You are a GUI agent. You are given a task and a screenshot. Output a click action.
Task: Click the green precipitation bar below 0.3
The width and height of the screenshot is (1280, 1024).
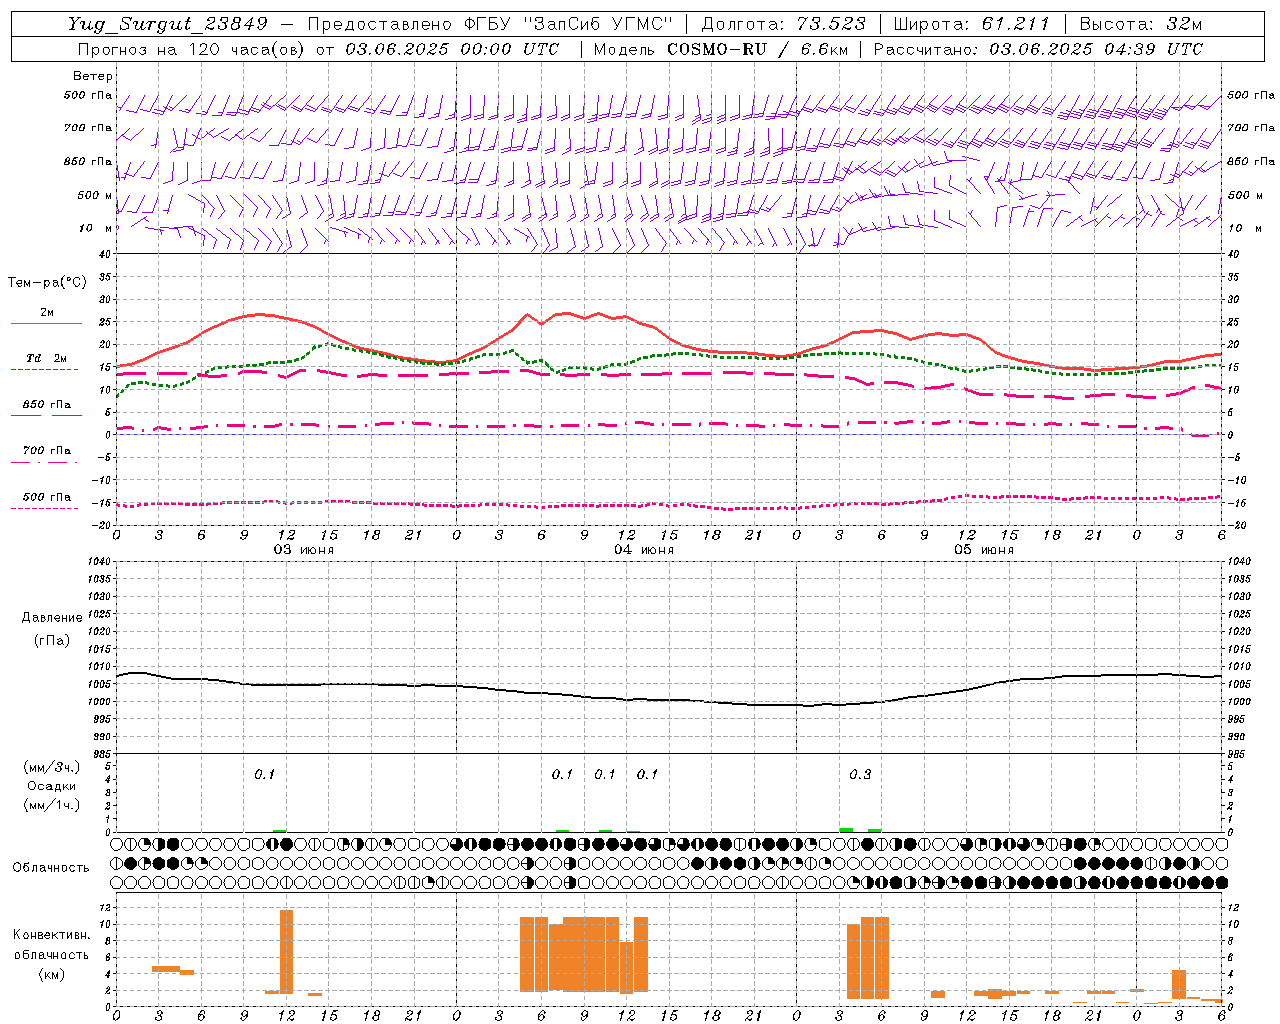846,830
